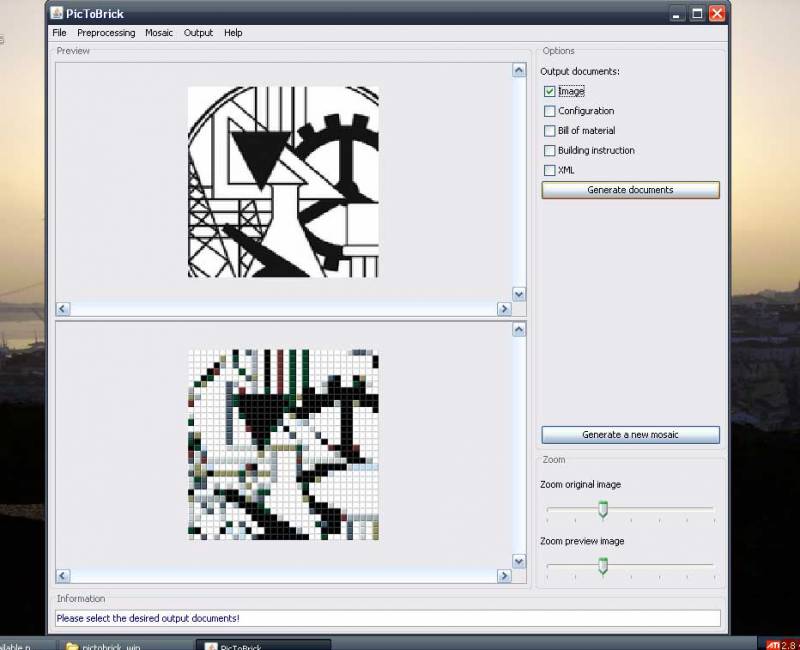Click the up arrow of original image scrollbar
Viewport: 800px width, 650px height.
(x=519, y=70)
